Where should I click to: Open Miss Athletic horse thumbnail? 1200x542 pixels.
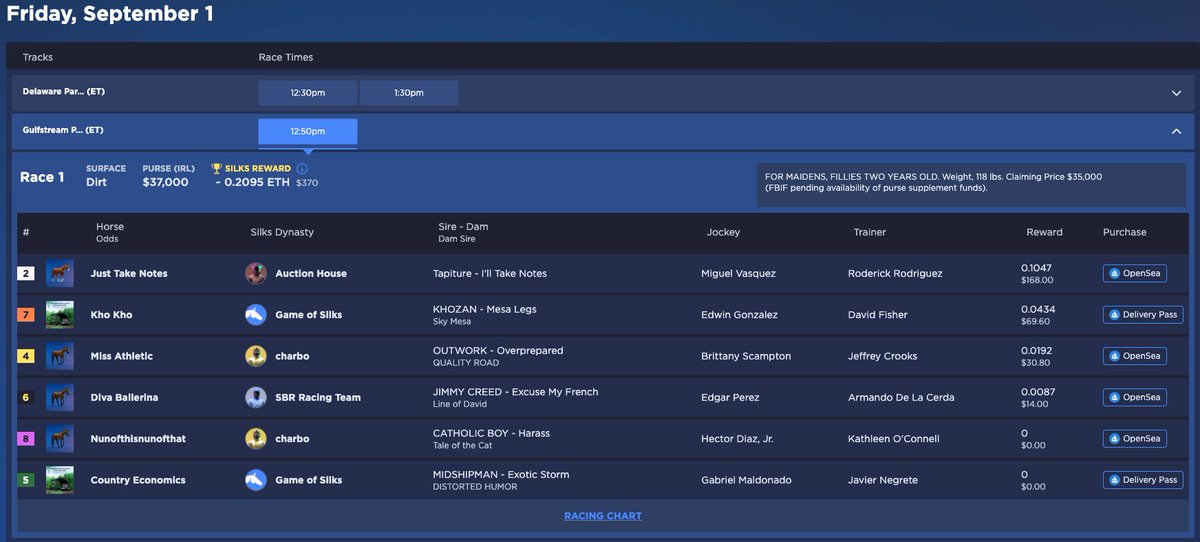60,356
